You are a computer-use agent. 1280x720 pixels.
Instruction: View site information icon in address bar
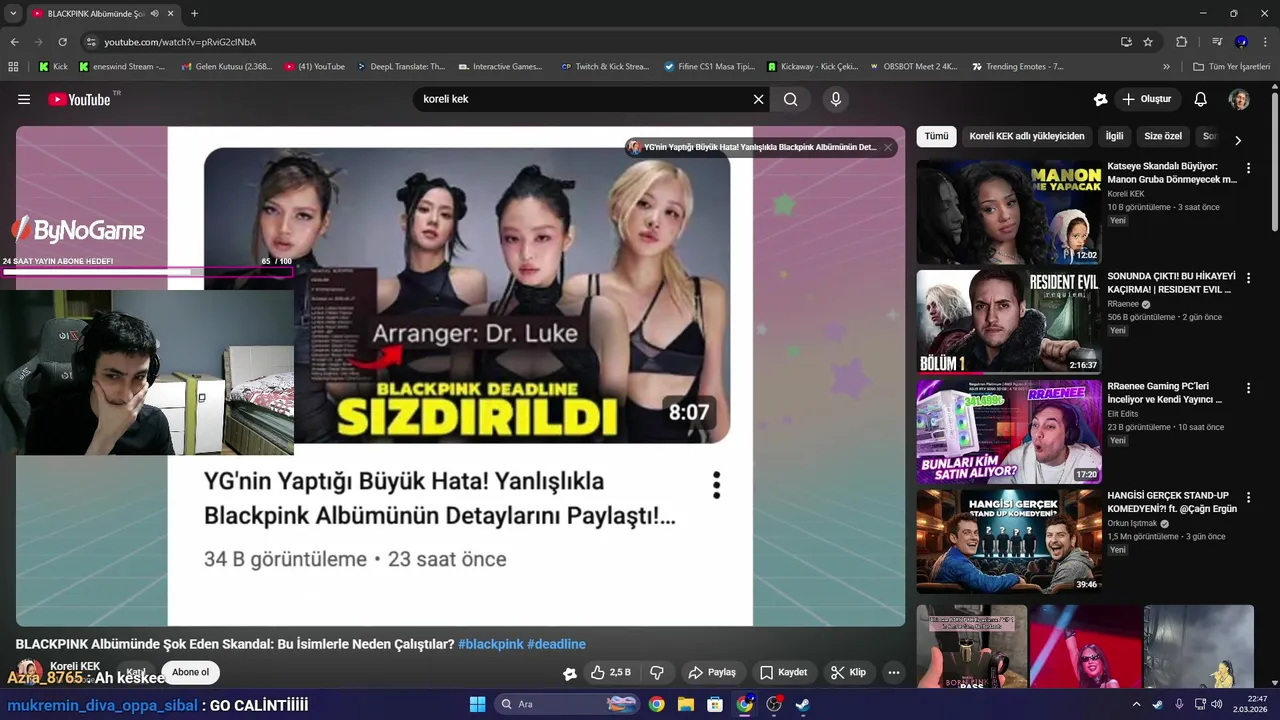91,42
